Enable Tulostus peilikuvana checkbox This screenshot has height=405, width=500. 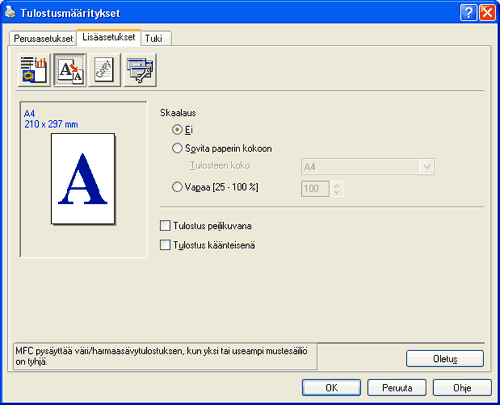pyautogui.click(x=165, y=226)
